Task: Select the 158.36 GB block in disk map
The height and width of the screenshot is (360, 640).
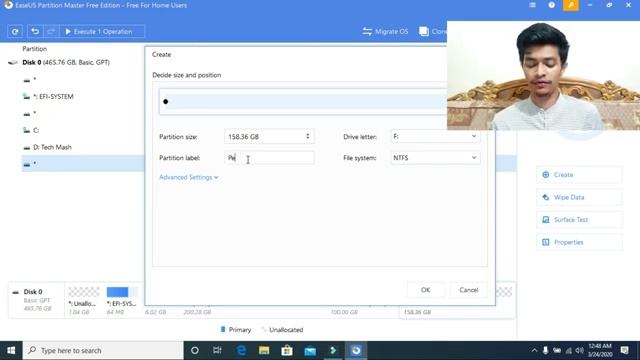Action: pyautogui.click(x=456, y=312)
